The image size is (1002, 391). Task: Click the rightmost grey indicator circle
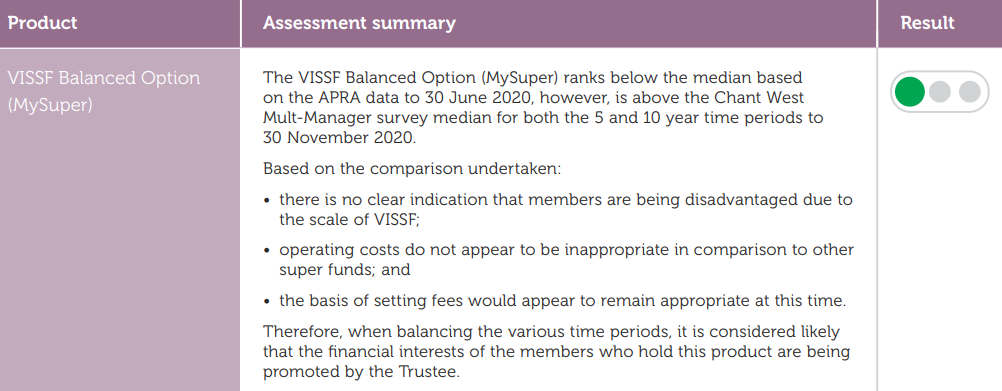(969, 92)
